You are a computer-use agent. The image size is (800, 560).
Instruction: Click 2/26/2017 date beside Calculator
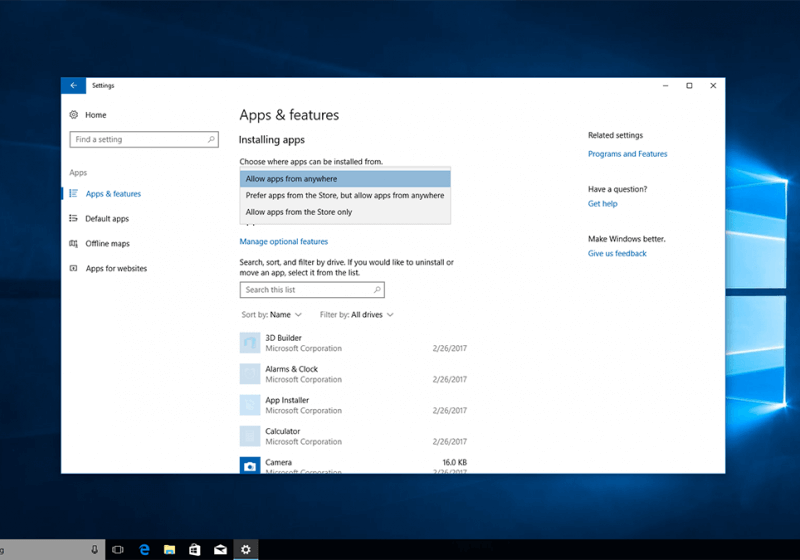coord(449,442)
